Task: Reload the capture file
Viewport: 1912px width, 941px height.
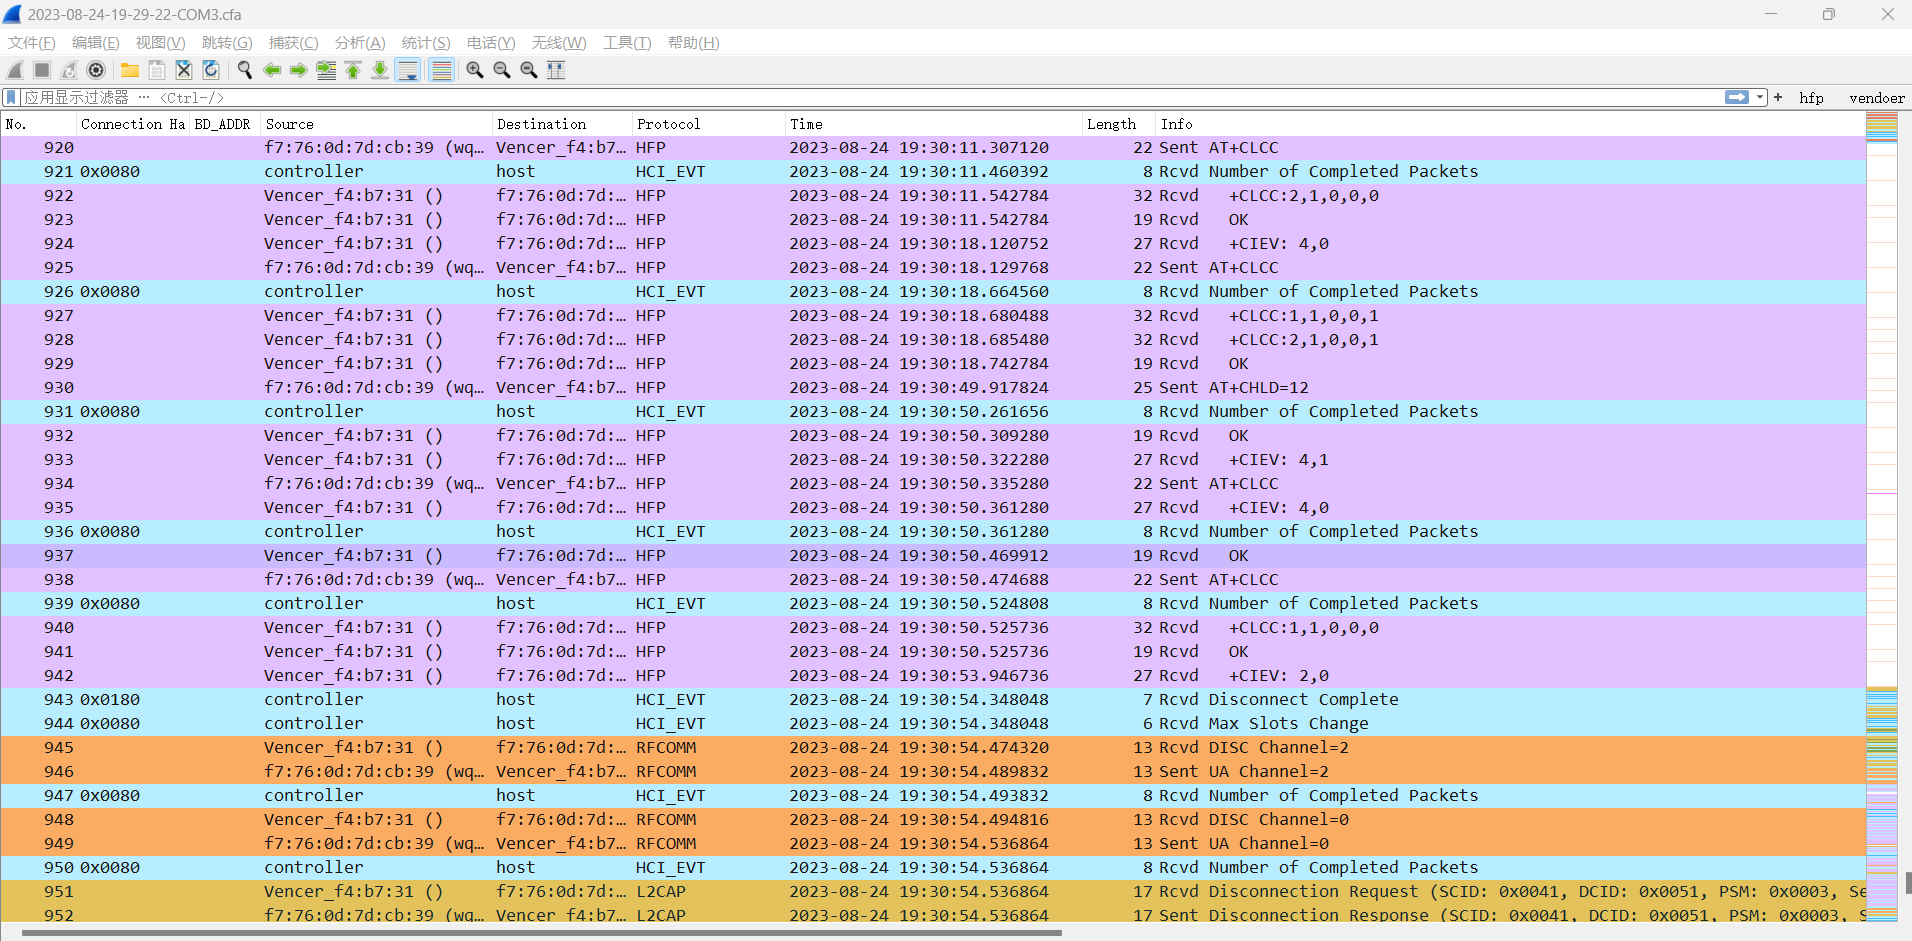Action: coord(211,70)
